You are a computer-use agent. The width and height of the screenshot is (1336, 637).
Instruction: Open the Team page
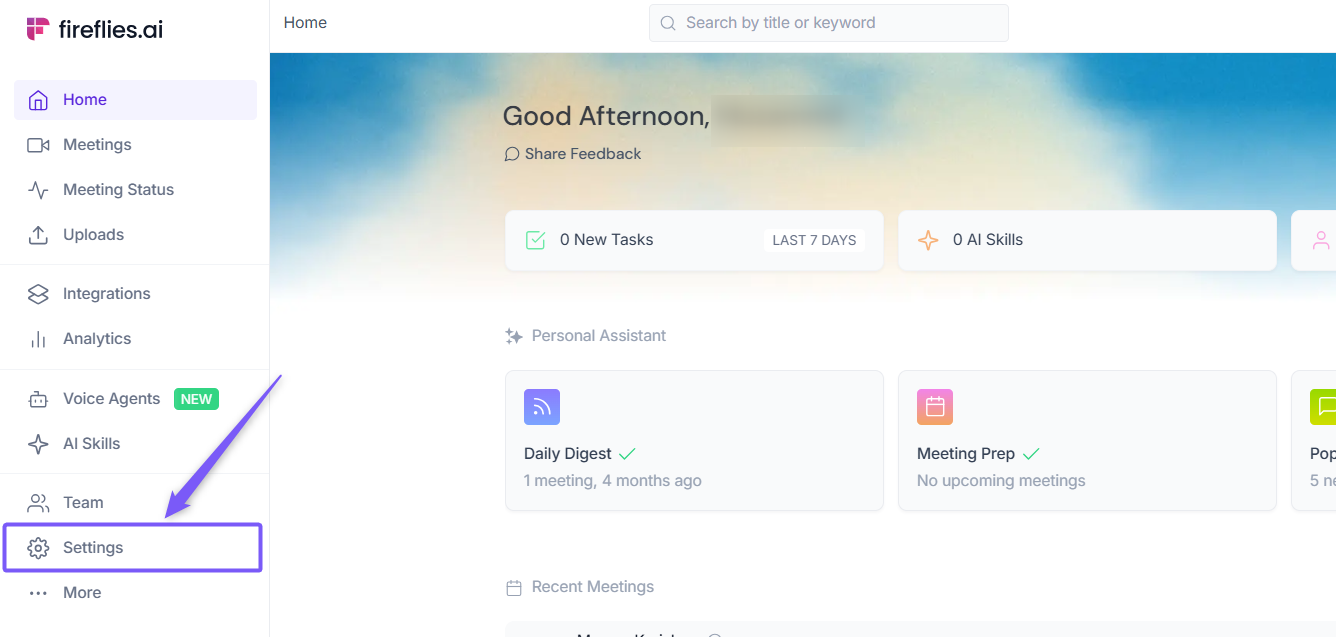(135, 503)
